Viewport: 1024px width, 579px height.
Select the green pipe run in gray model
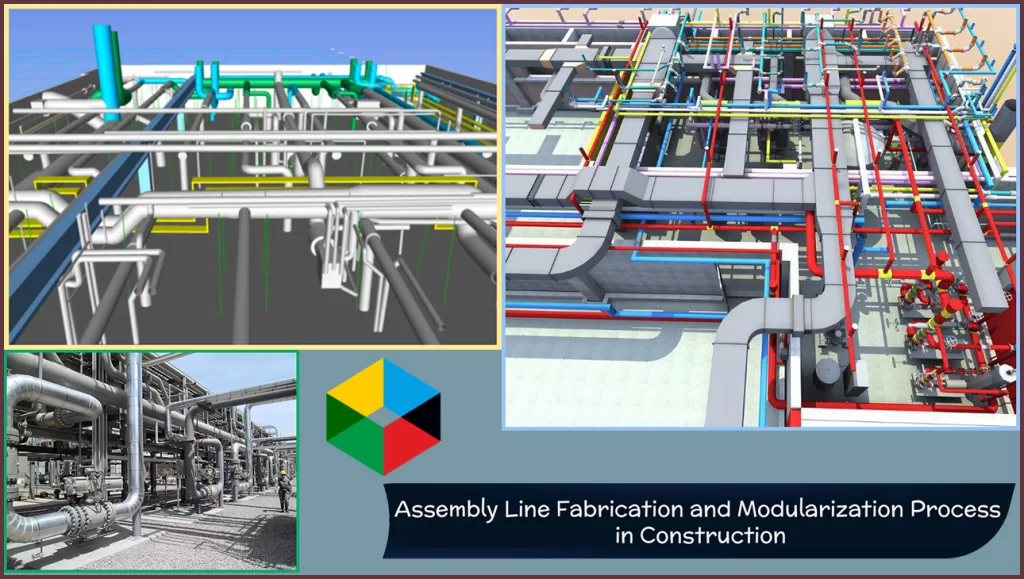click(x=280, y=82)
